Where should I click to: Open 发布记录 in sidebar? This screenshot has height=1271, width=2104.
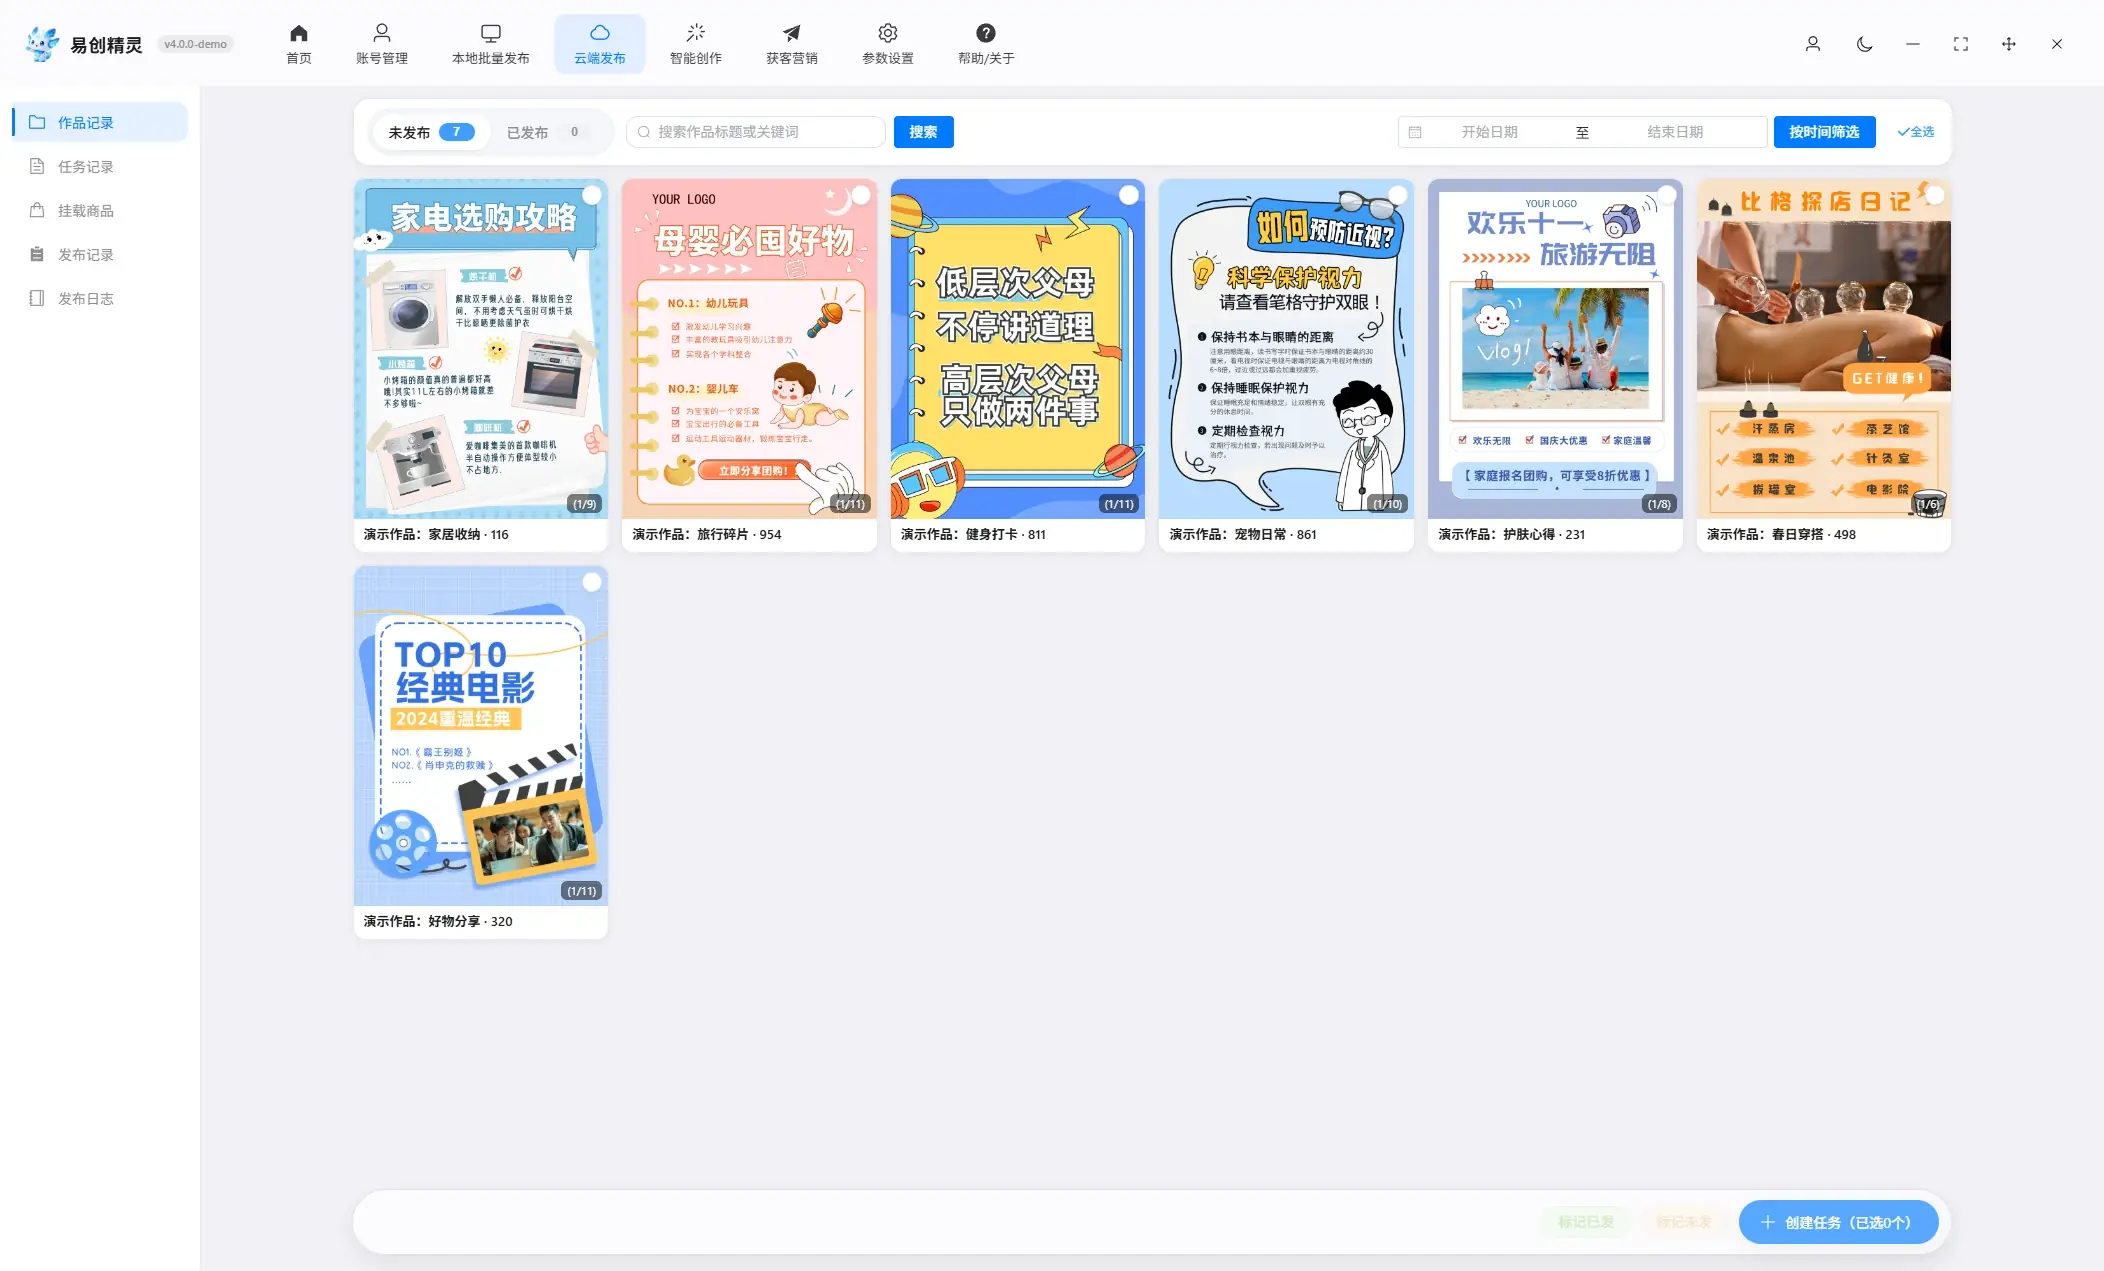click(x=100, y=254)
